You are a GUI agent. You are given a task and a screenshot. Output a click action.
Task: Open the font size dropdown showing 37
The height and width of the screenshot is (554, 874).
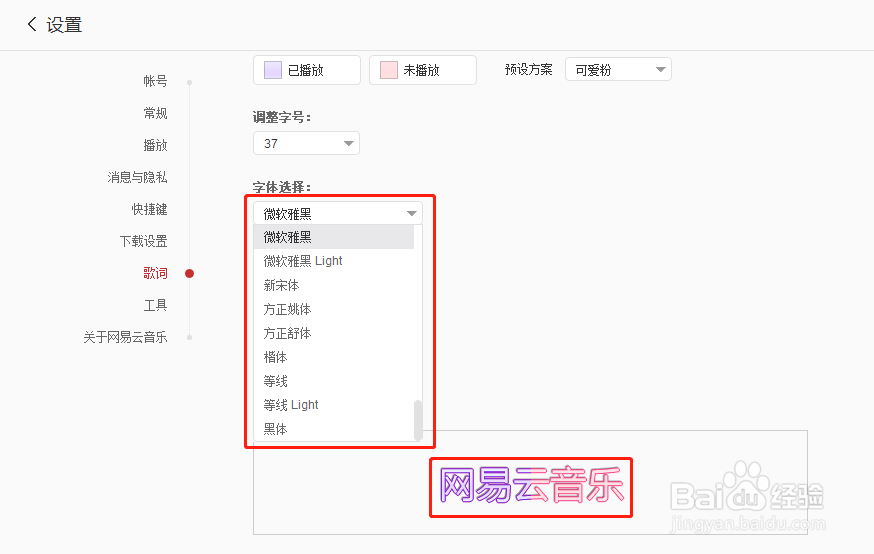coord(306,143)
